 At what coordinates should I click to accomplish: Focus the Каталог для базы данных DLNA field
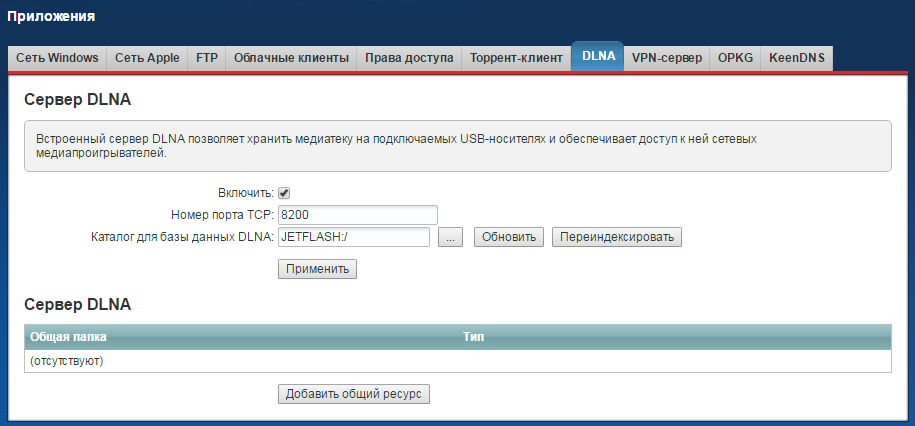click(x=353, y=237)
